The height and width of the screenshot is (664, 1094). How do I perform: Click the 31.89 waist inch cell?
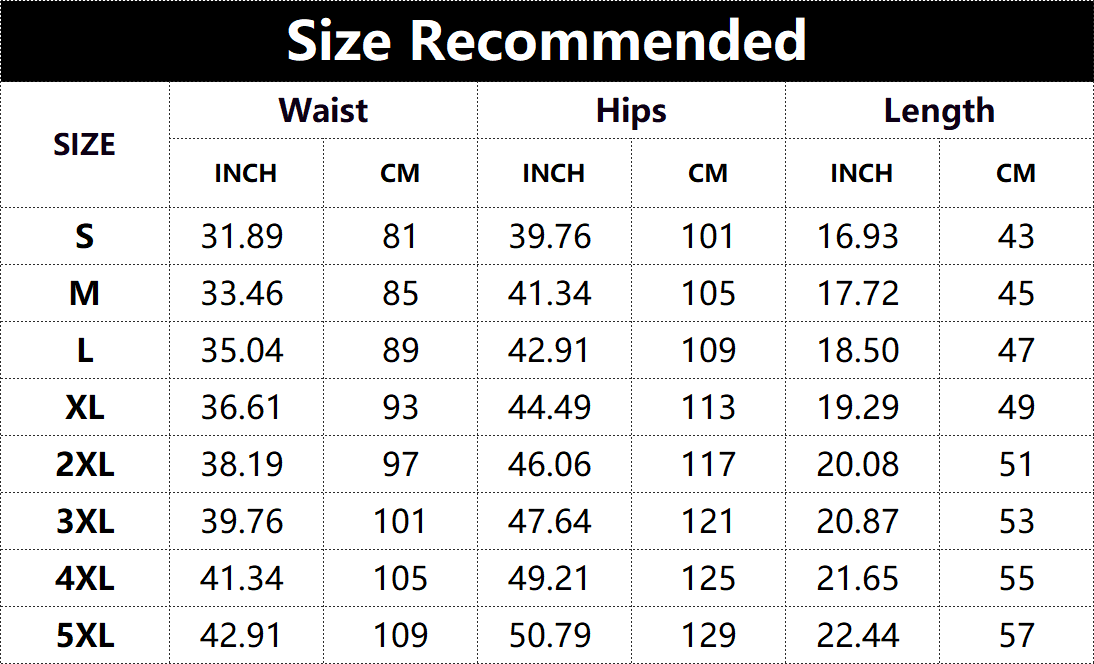[x=242, y=236]
